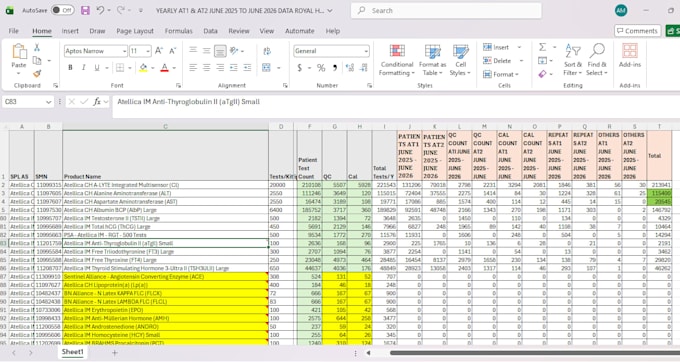
Task: Align text to the right
Action: (220, 68)
